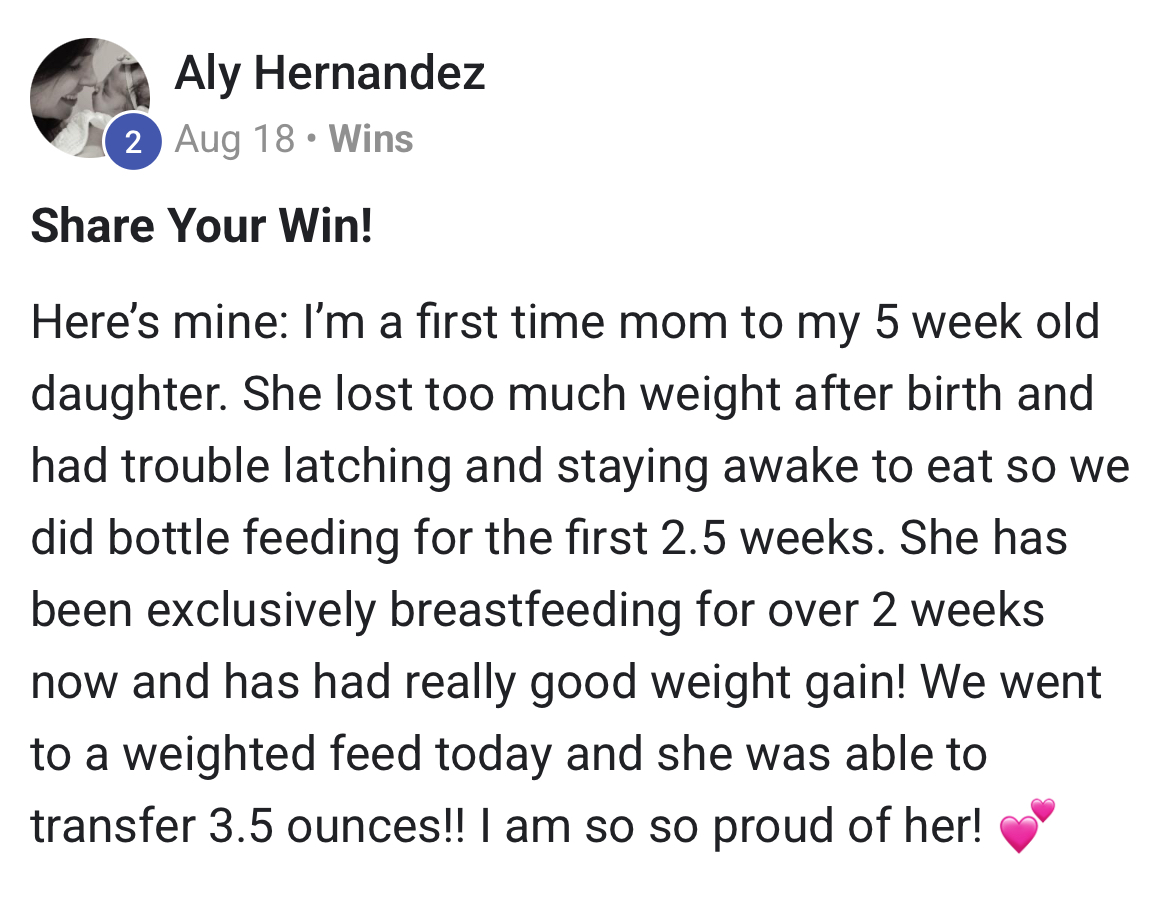1170x903 pixels.
Task: Click the blue level 2 badge
Action: click(x=134, y=142)
